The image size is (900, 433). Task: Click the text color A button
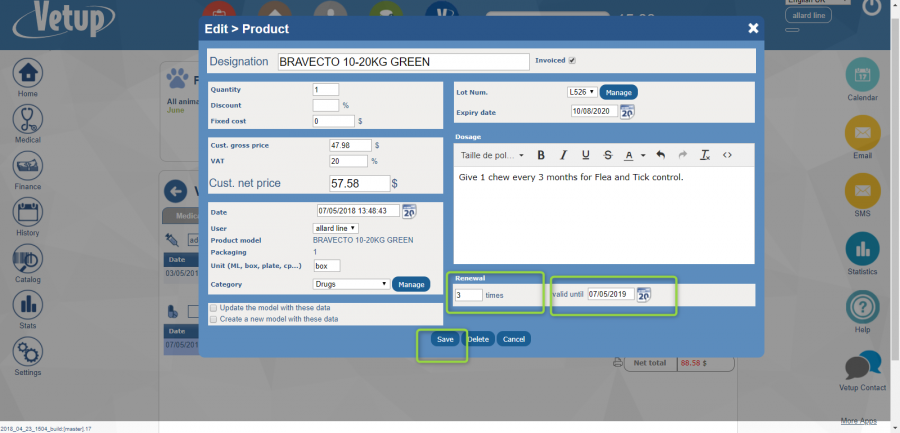[629, 155]
